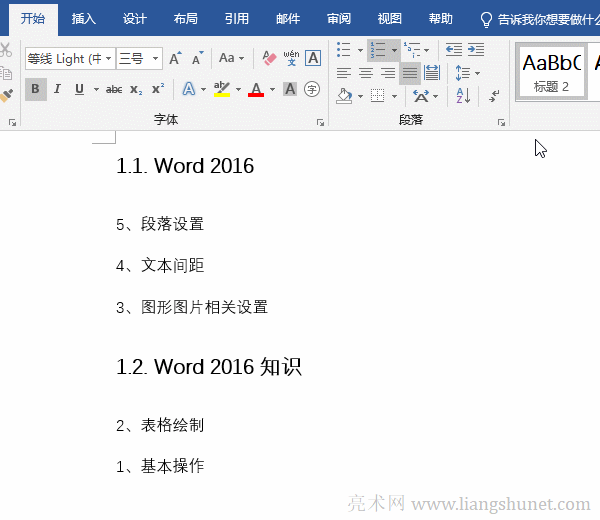The image size is (600, 520).
Task: Toggle bold formatting
Action: 36,89
